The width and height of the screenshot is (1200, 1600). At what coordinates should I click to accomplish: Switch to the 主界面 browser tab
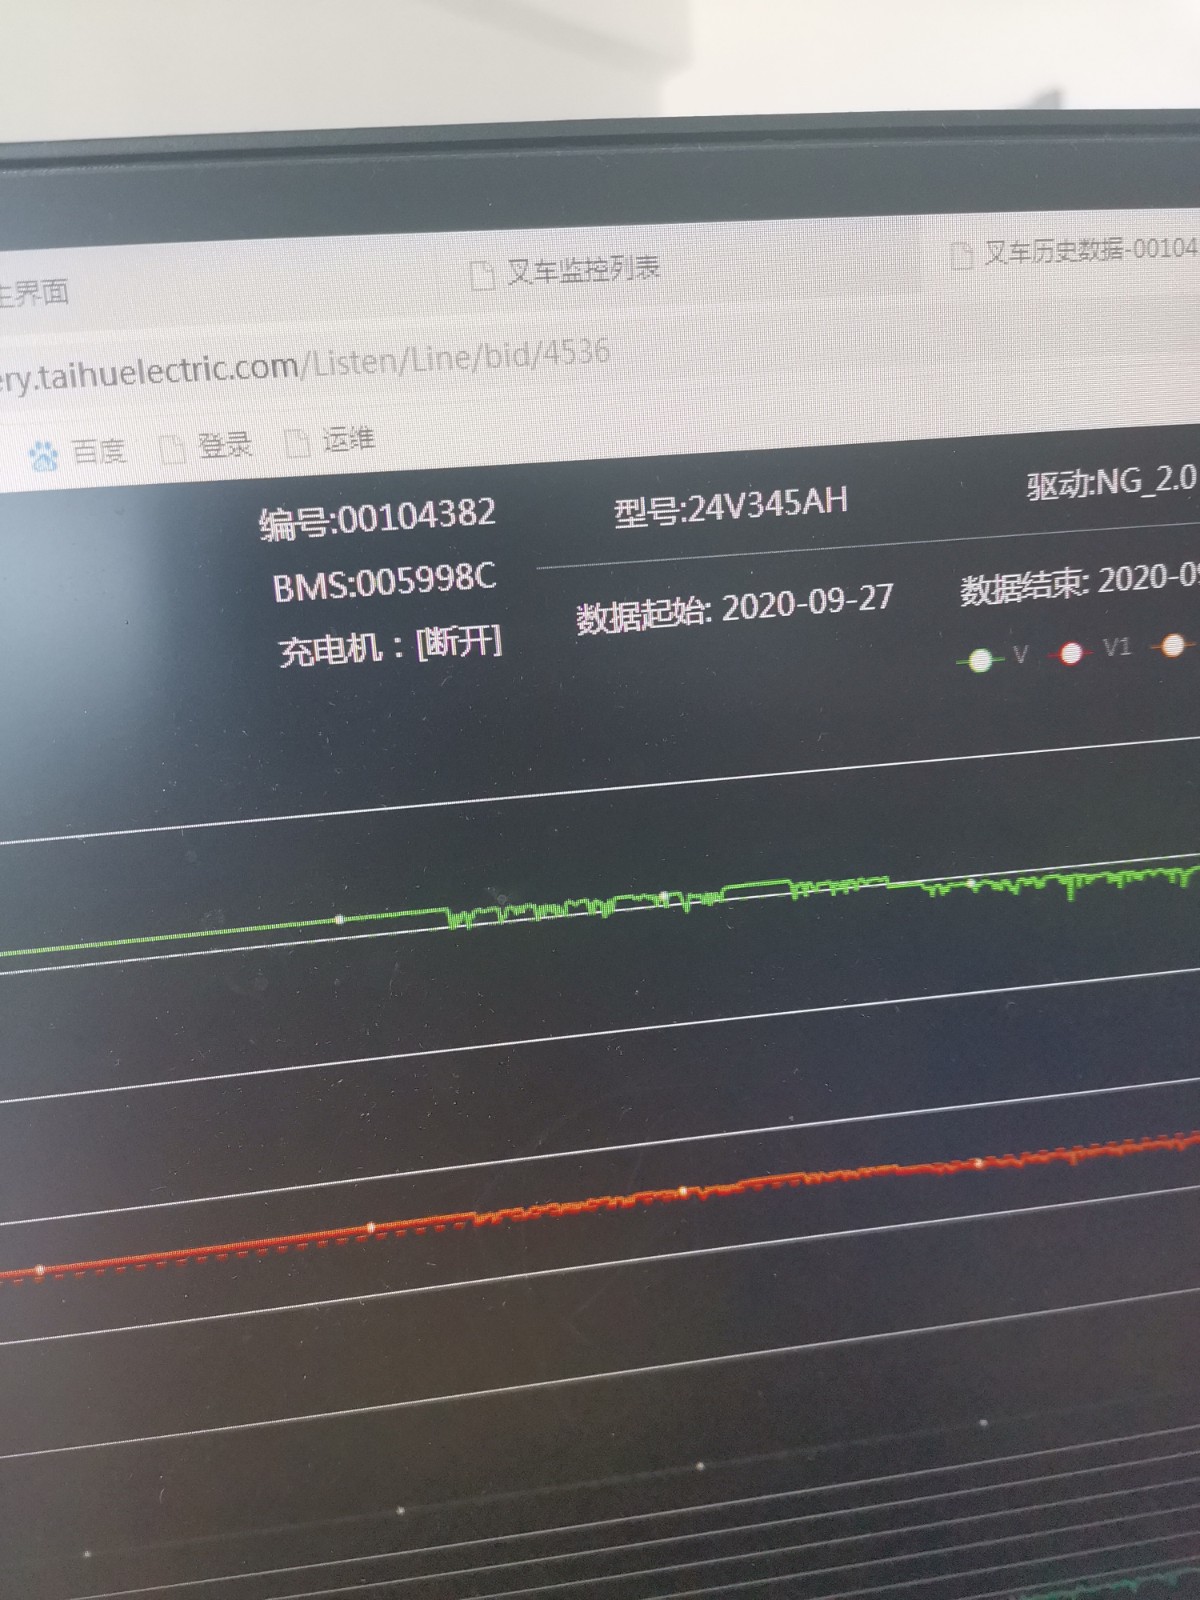point(34,293)
